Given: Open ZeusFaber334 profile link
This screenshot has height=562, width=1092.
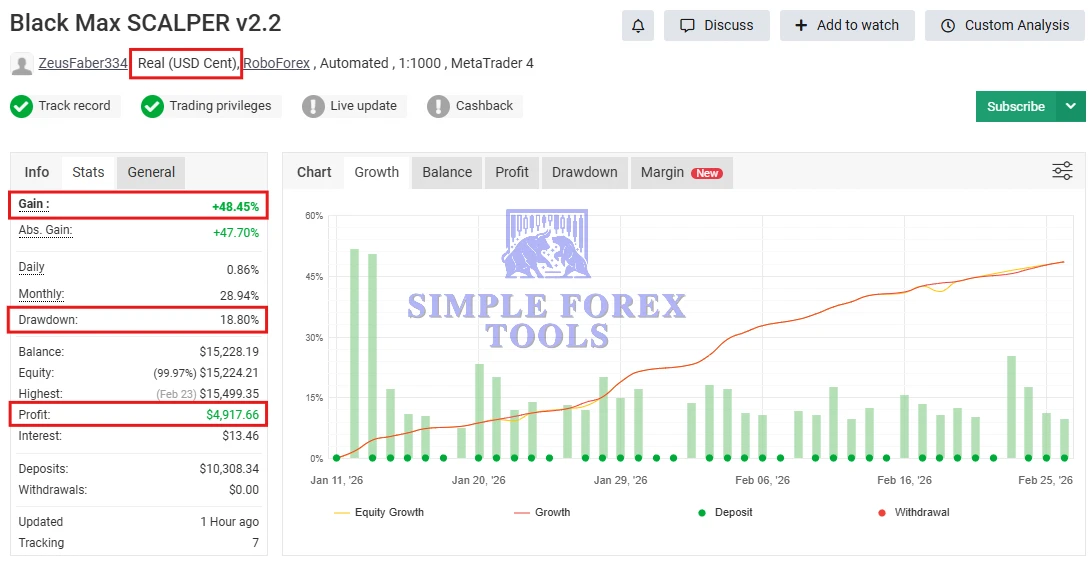Looking at the screenshot, I should pos(83,63).
